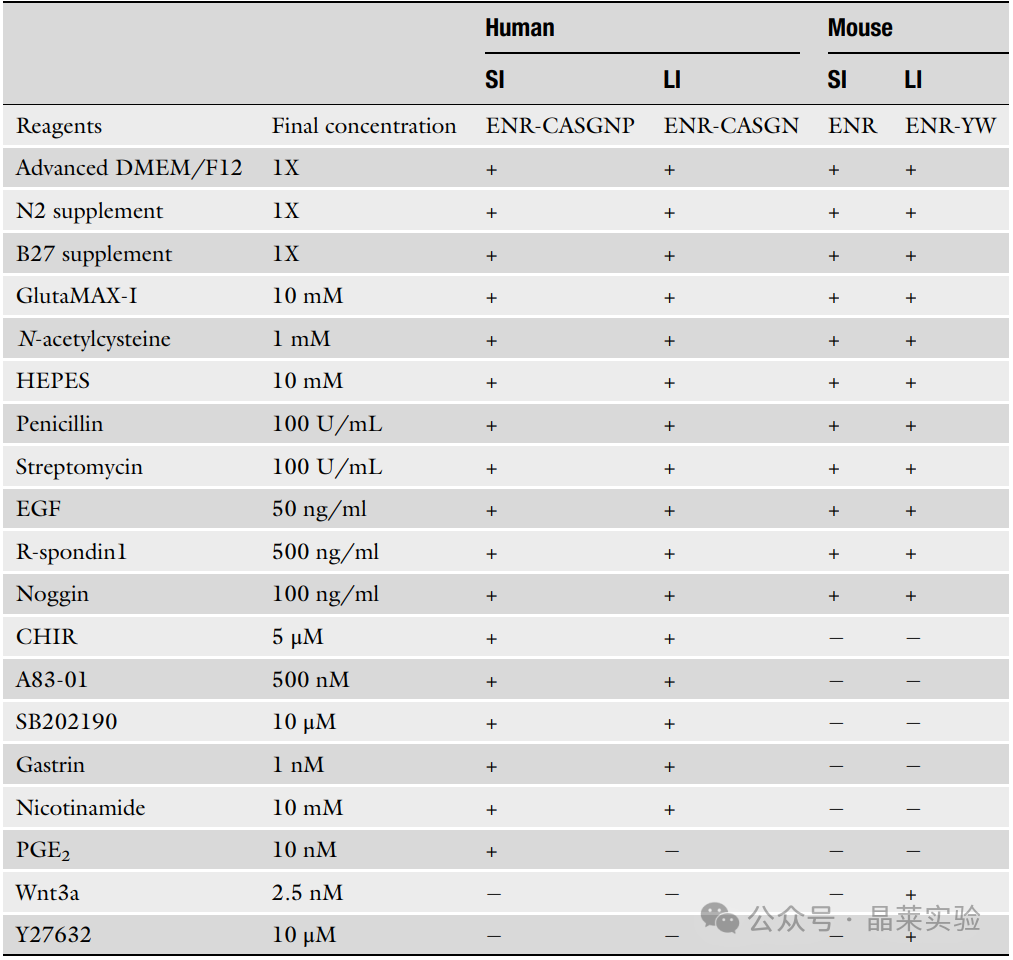Click the WeChat logo icon in watermark
Image resolution: width=1013 pixels, height=960 pixels.
click(x=720, y=918)
